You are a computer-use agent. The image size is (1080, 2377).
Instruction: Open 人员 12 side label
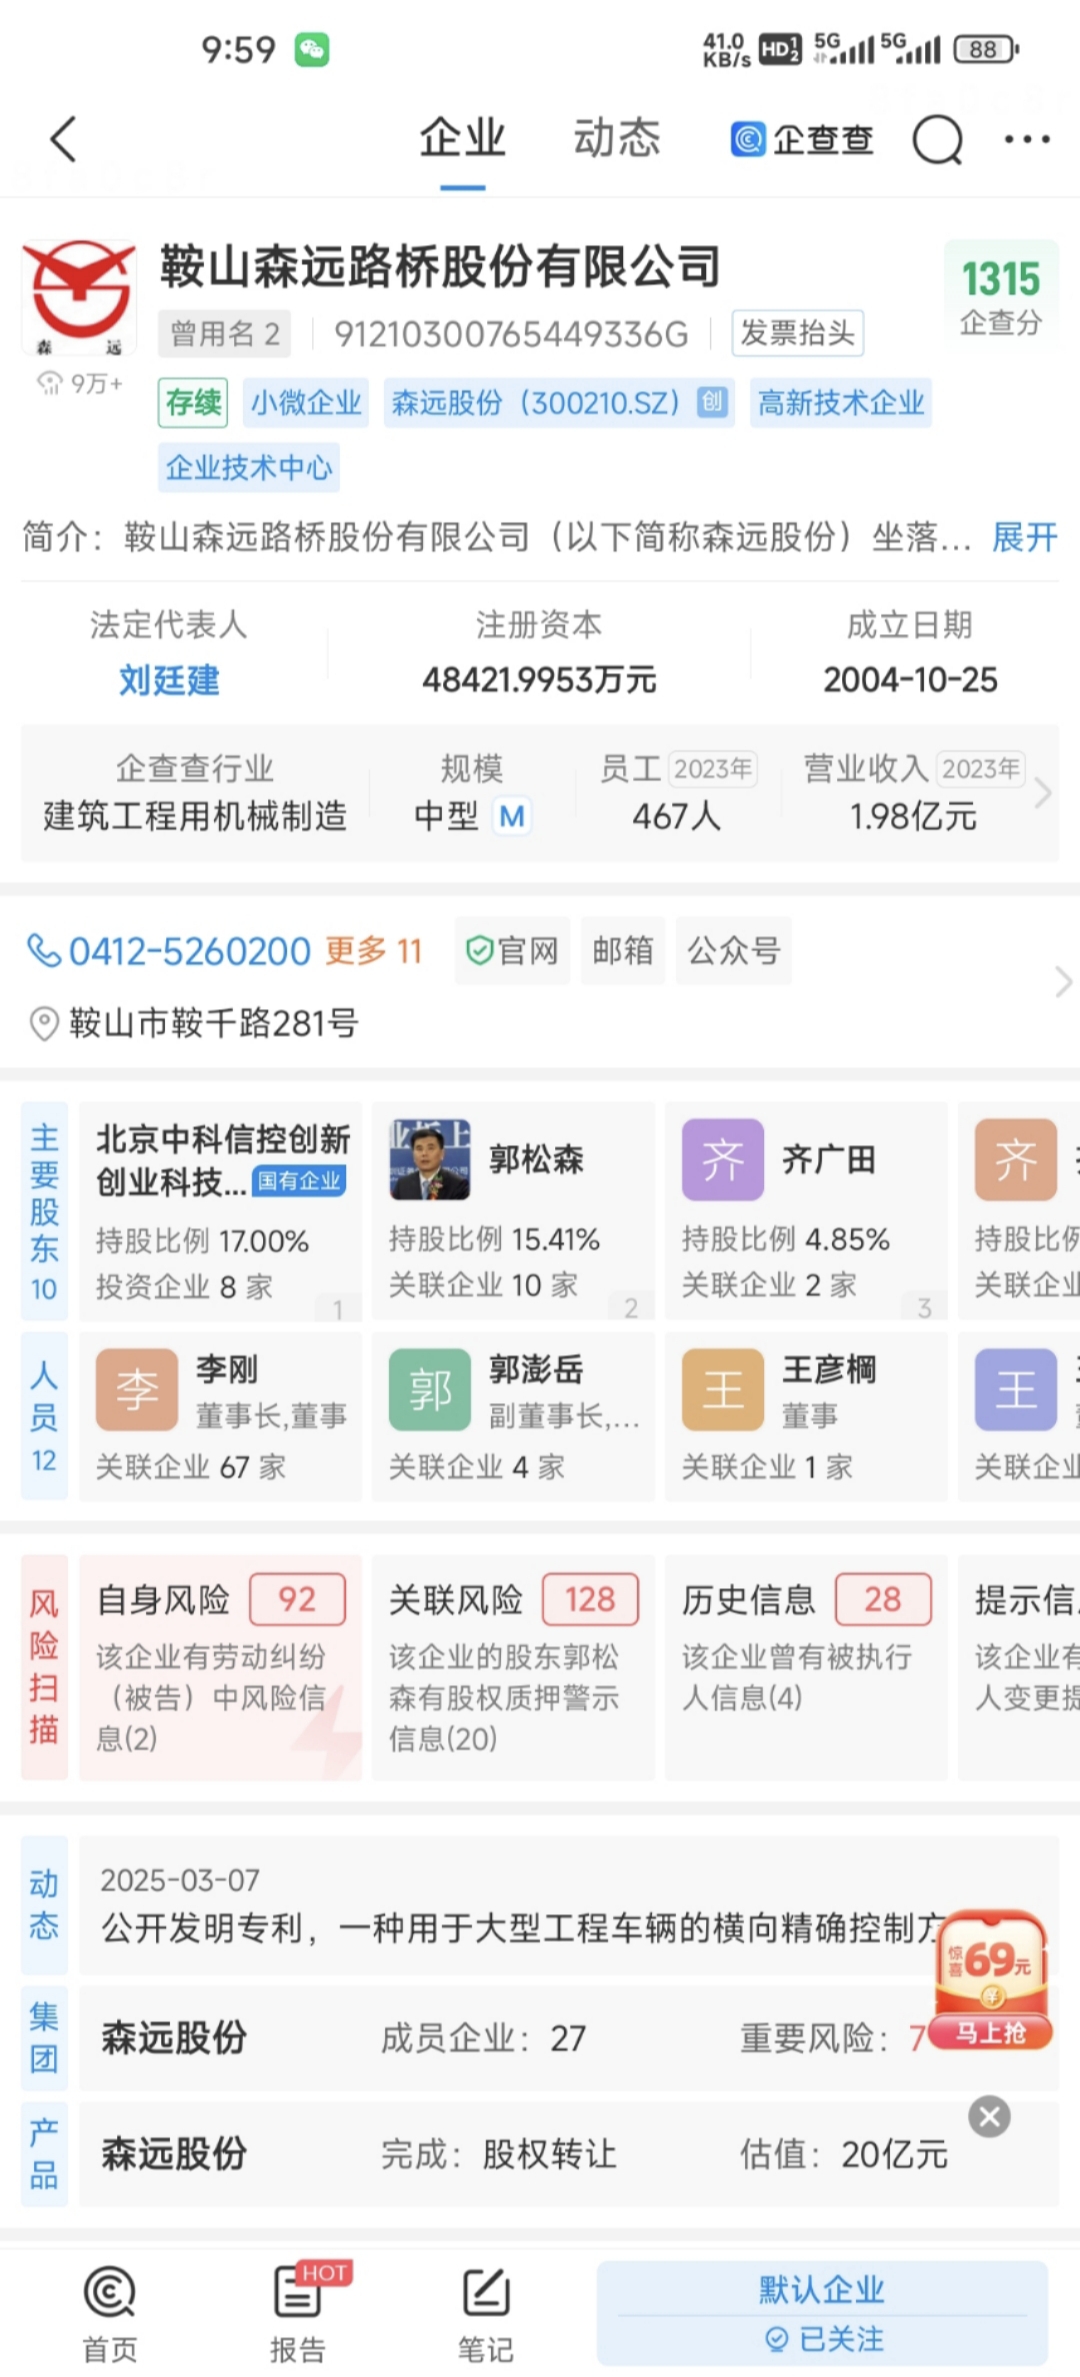pyautogui.click(x=44, y=1416)
